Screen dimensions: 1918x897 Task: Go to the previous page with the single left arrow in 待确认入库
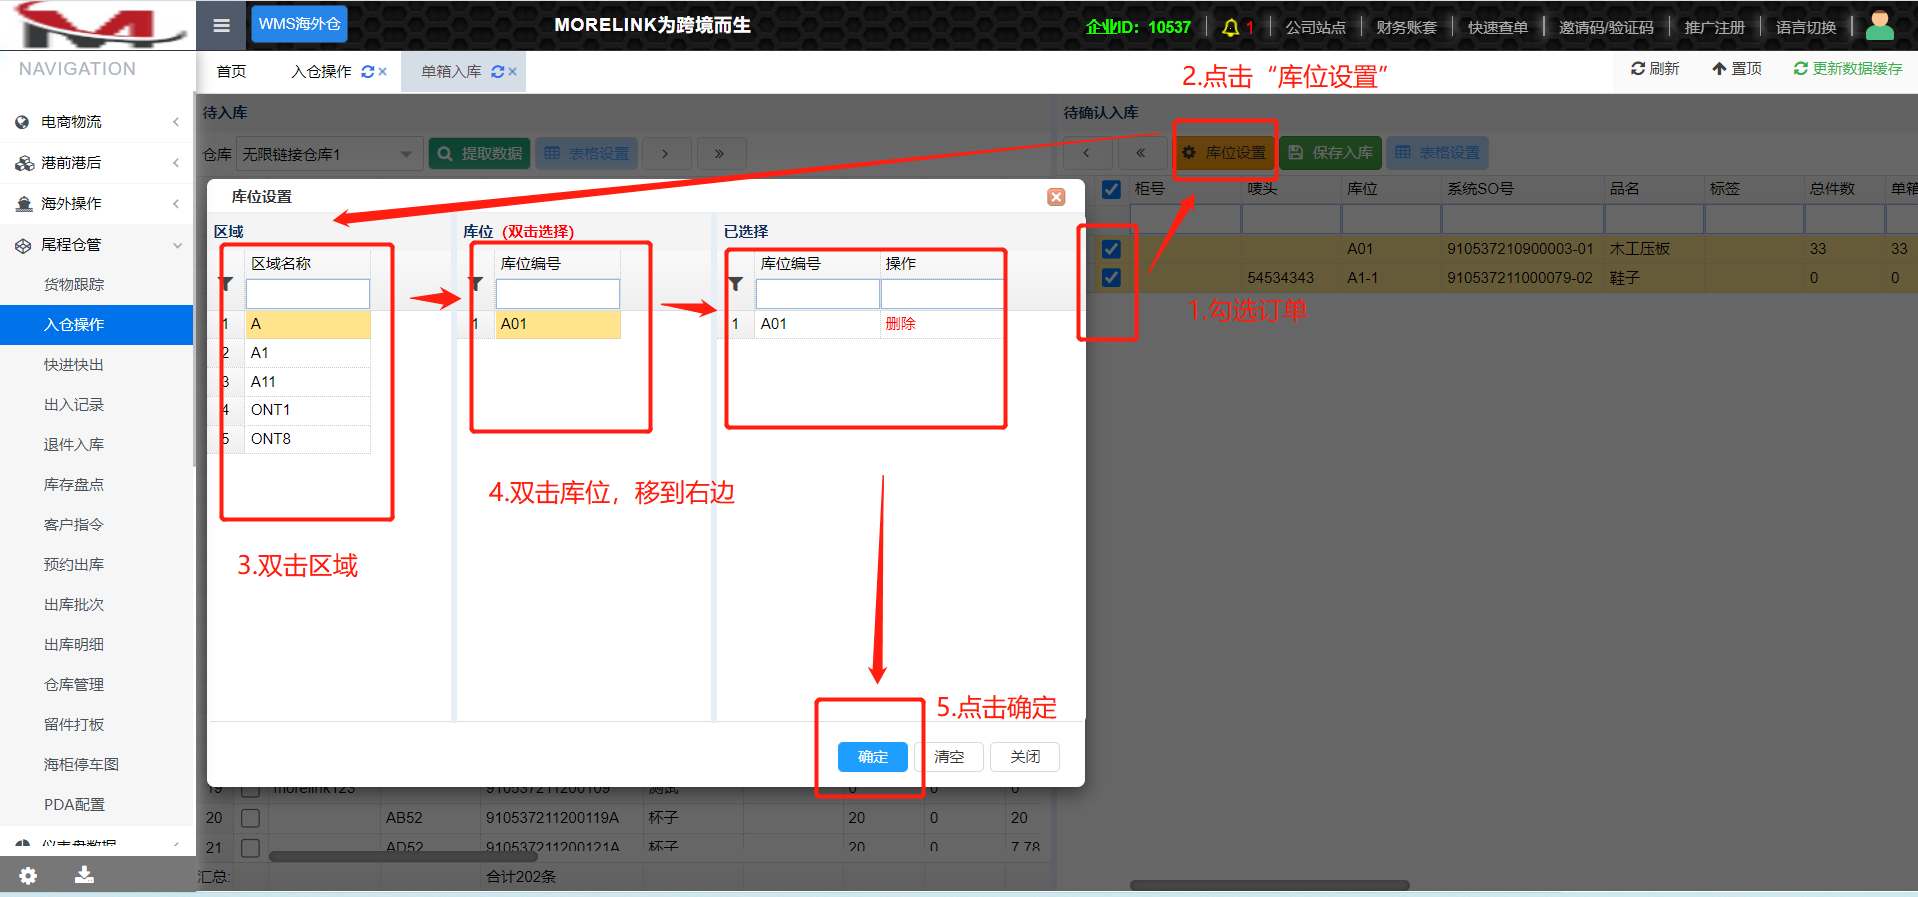click(1086, 153)
